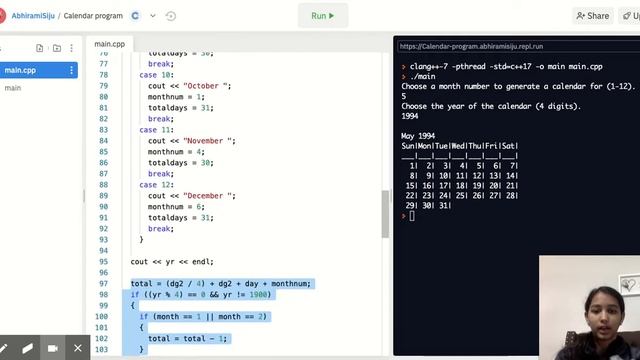Click the 'total = total - 1;' line
Screen dimensions: 640x360
[x=187, y=338]
